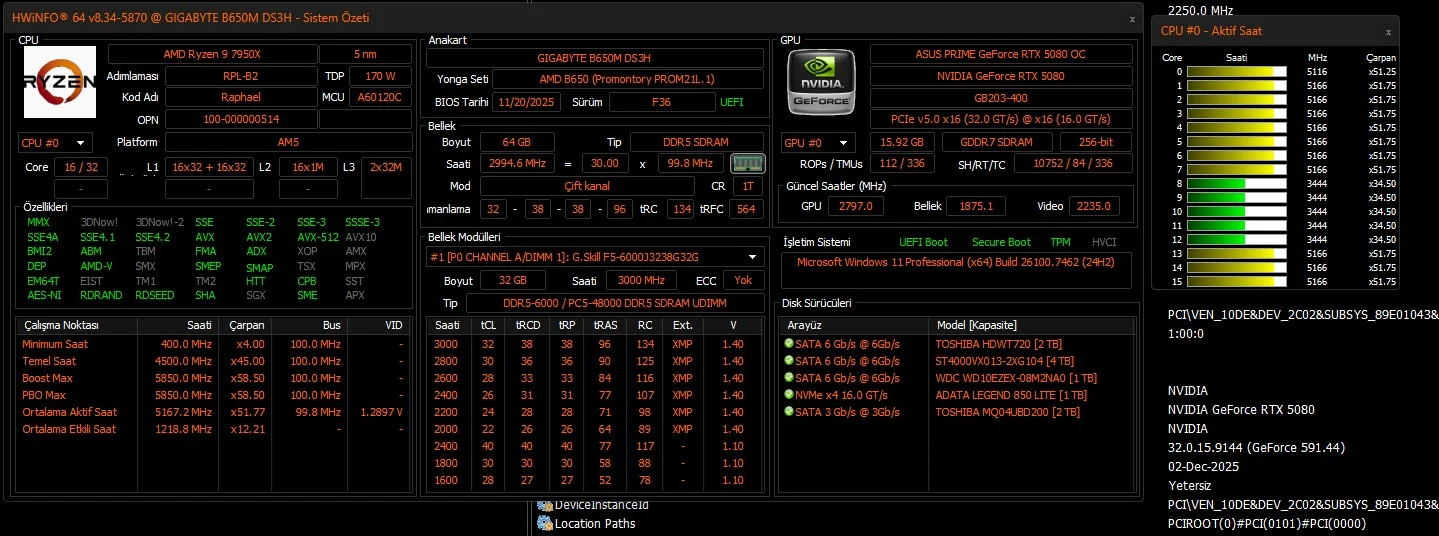Image resolution: width=1439 pixels, height=536 pixels.
Task: Click the NVIDIA GeForce logo image
Action: point(821,81)
